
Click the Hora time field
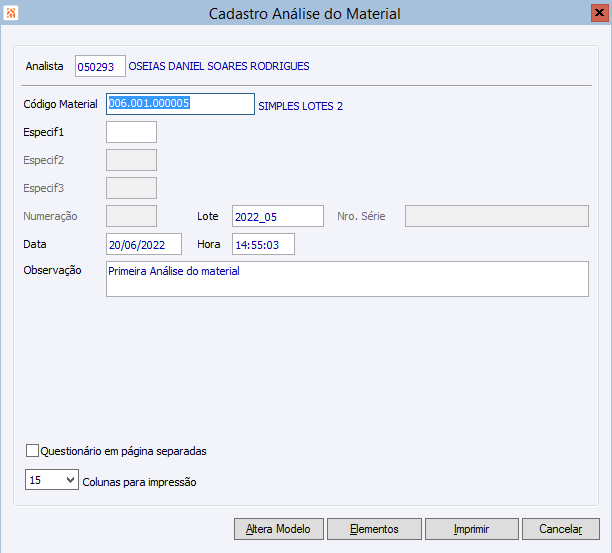[x=263, y=244]
